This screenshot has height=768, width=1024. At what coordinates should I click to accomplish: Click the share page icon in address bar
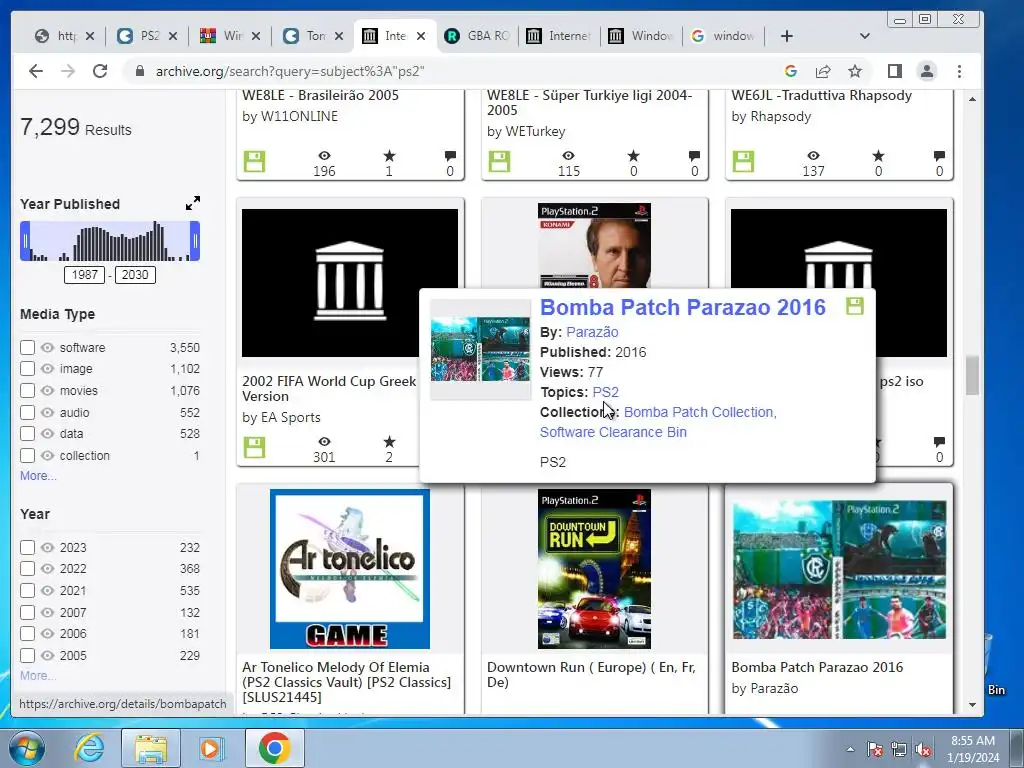pyautogui.click(x=823, y=71)
